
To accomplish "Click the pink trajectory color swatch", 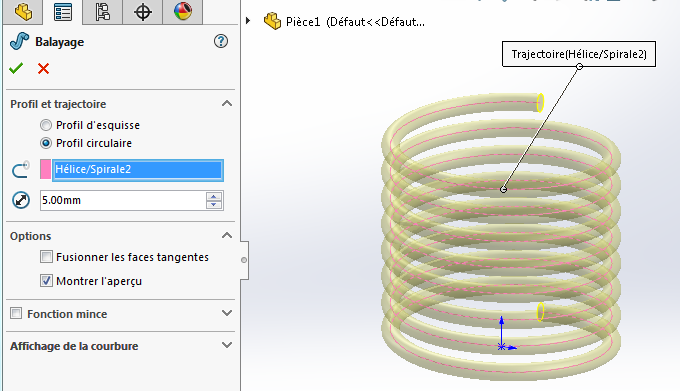I will 45,169.
